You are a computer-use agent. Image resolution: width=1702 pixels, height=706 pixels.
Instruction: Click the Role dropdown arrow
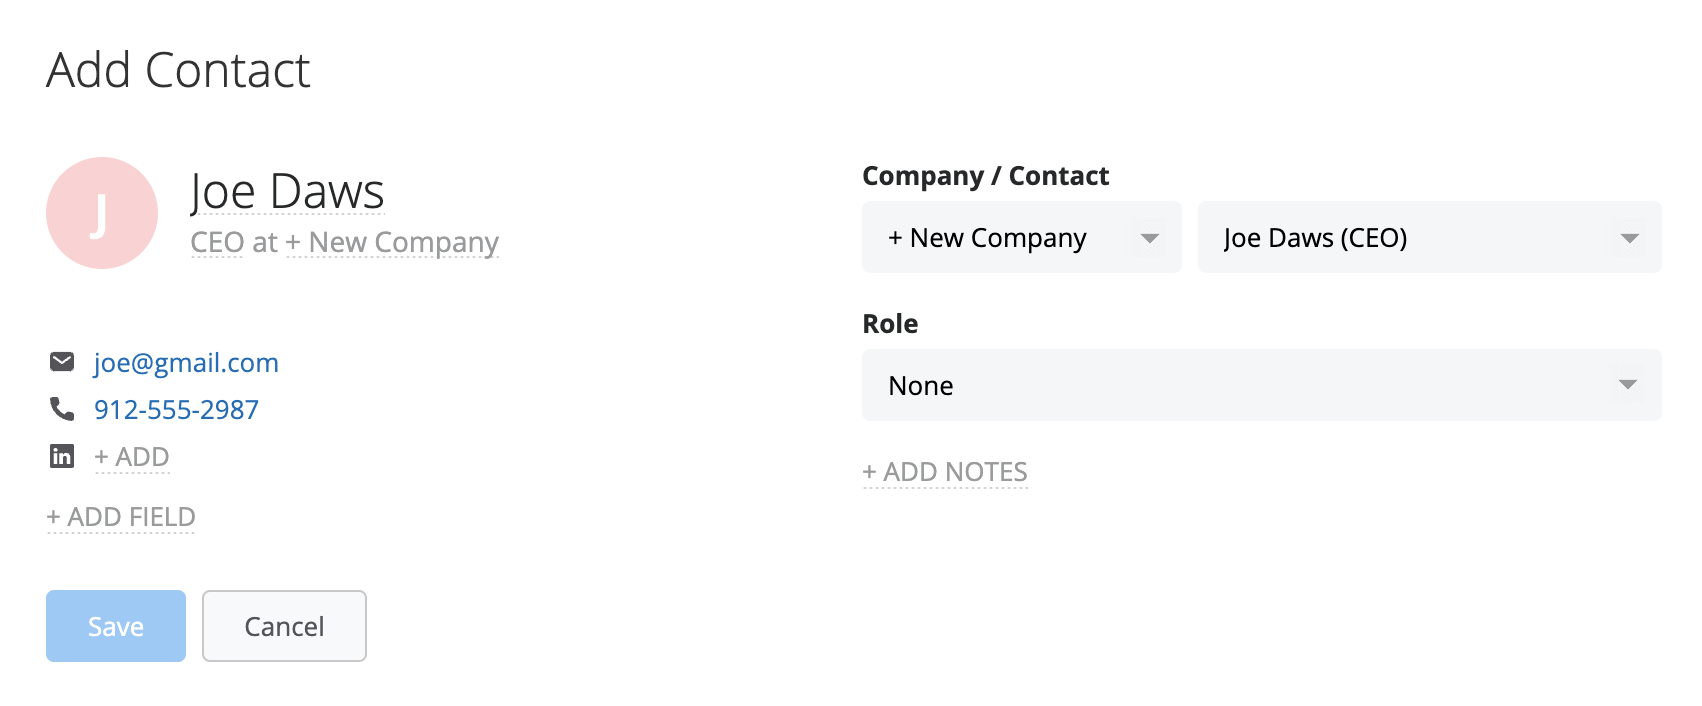1628,385
